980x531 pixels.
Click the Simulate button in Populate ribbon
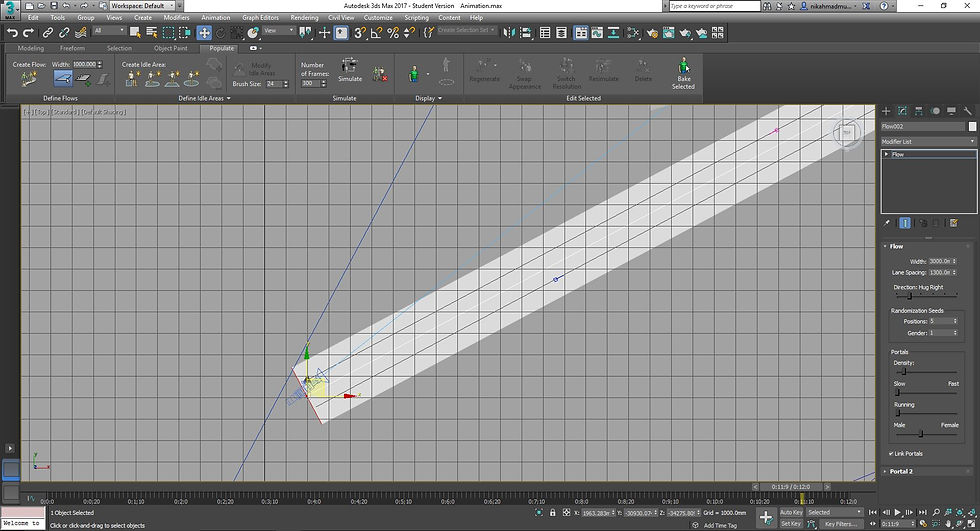350,69
